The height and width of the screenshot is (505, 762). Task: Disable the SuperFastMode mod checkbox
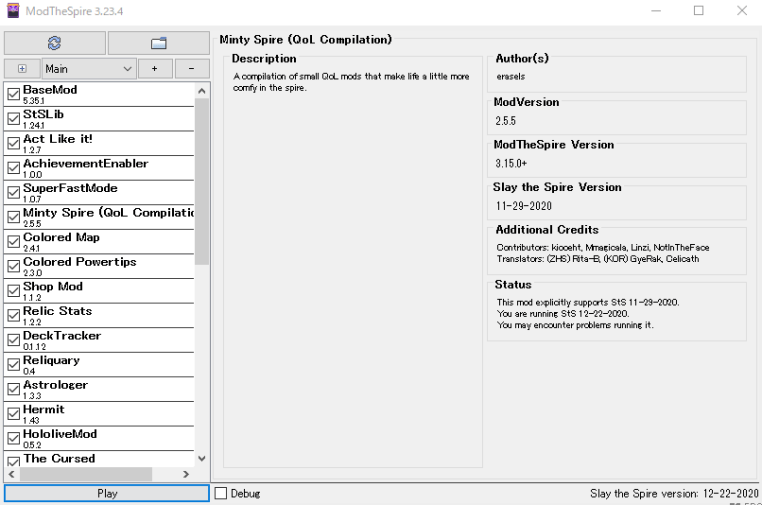[x=14, y=193]
